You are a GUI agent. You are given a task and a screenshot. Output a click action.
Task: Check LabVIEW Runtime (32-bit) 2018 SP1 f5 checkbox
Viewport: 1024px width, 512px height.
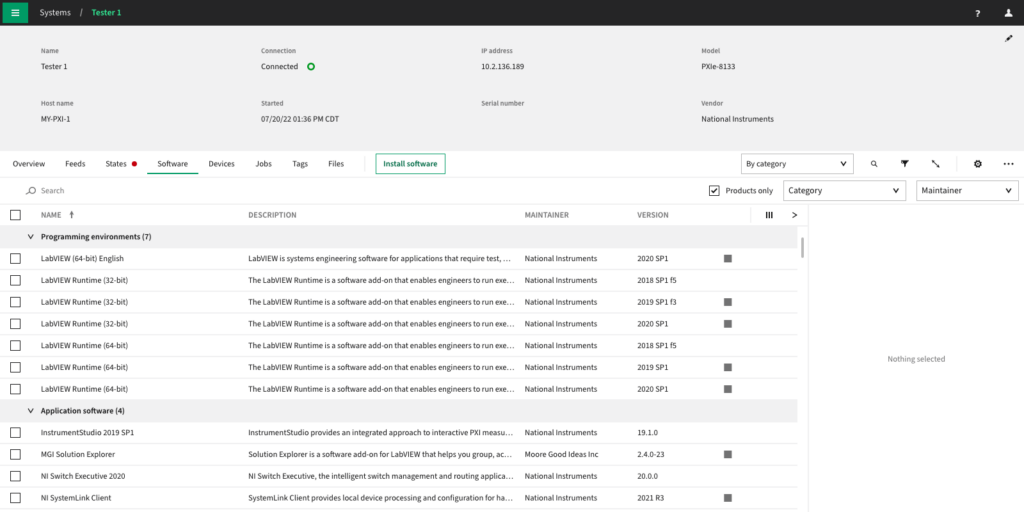coord(16,280)
